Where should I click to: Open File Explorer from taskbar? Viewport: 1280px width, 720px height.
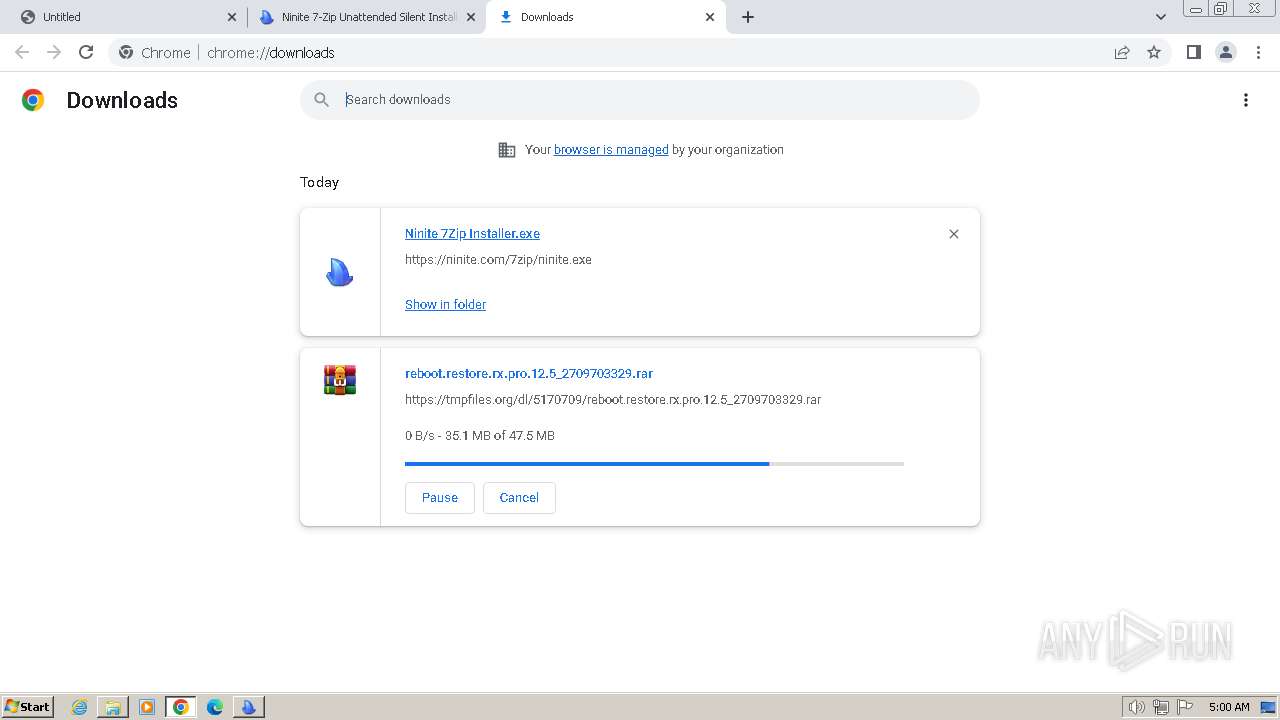pyautogui.click(x=113, y=707)
